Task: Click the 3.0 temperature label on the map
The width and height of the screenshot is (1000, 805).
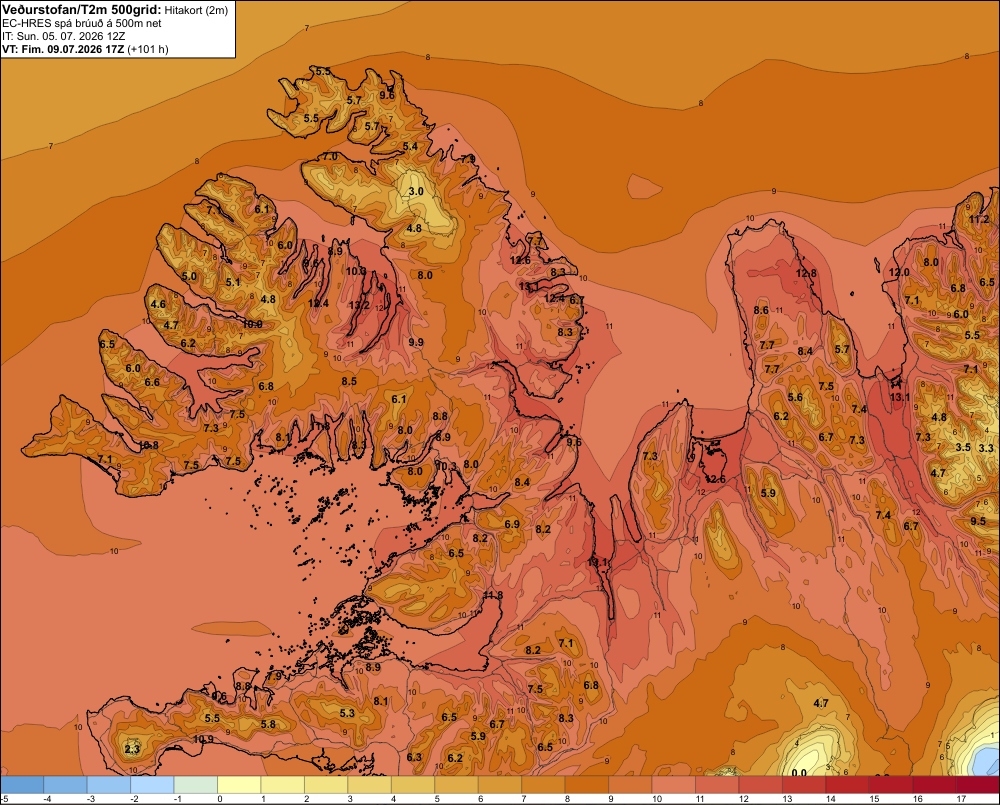Action: pyautogui.click(x=416, y=191)
